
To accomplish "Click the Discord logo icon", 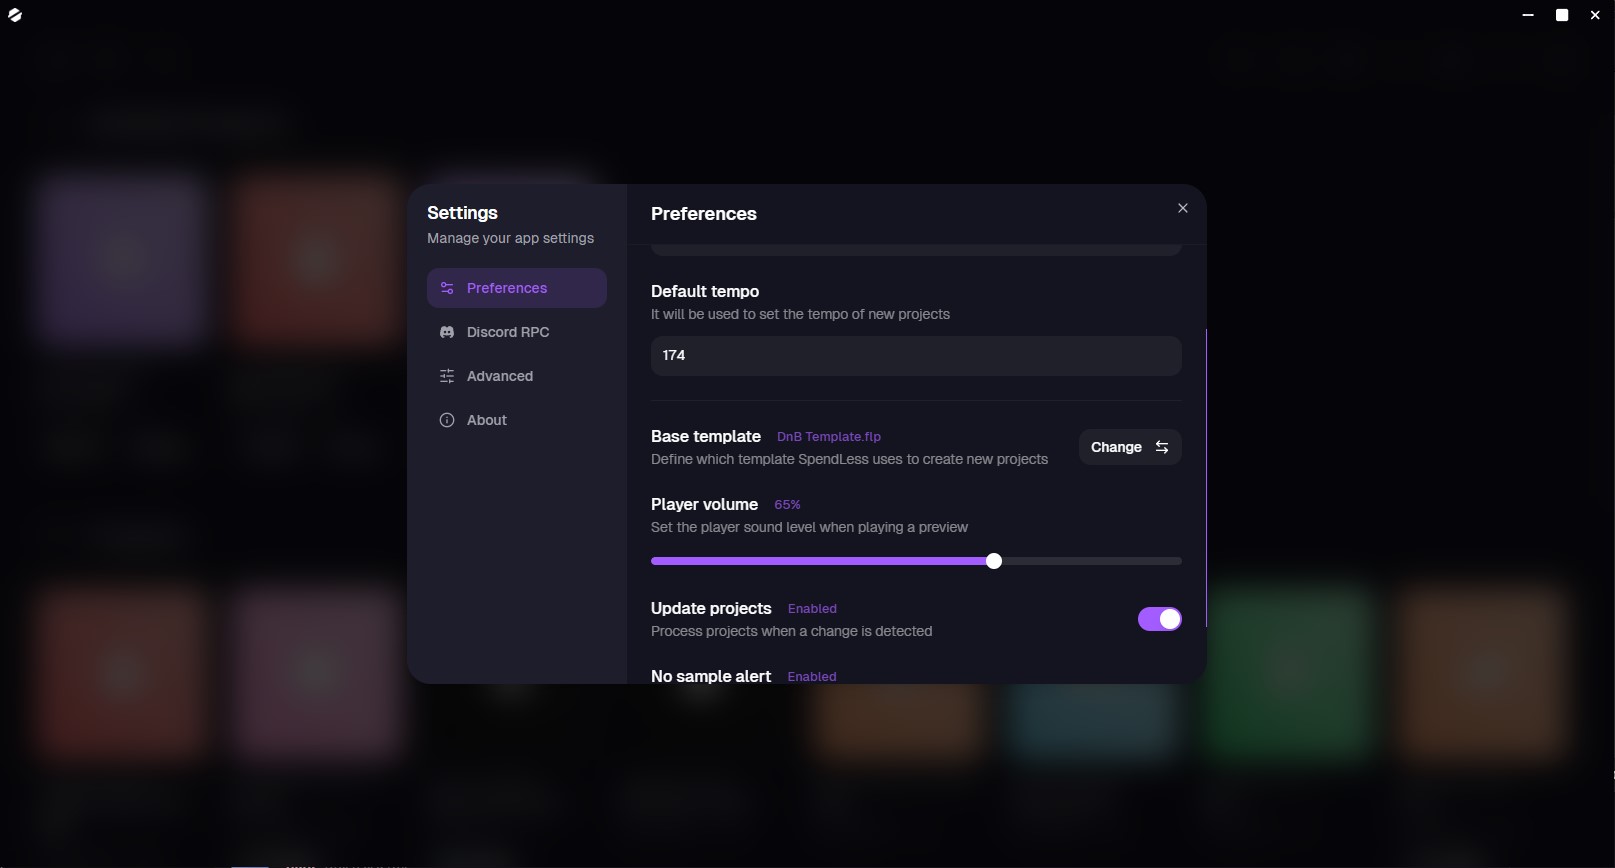I will 447,332.
